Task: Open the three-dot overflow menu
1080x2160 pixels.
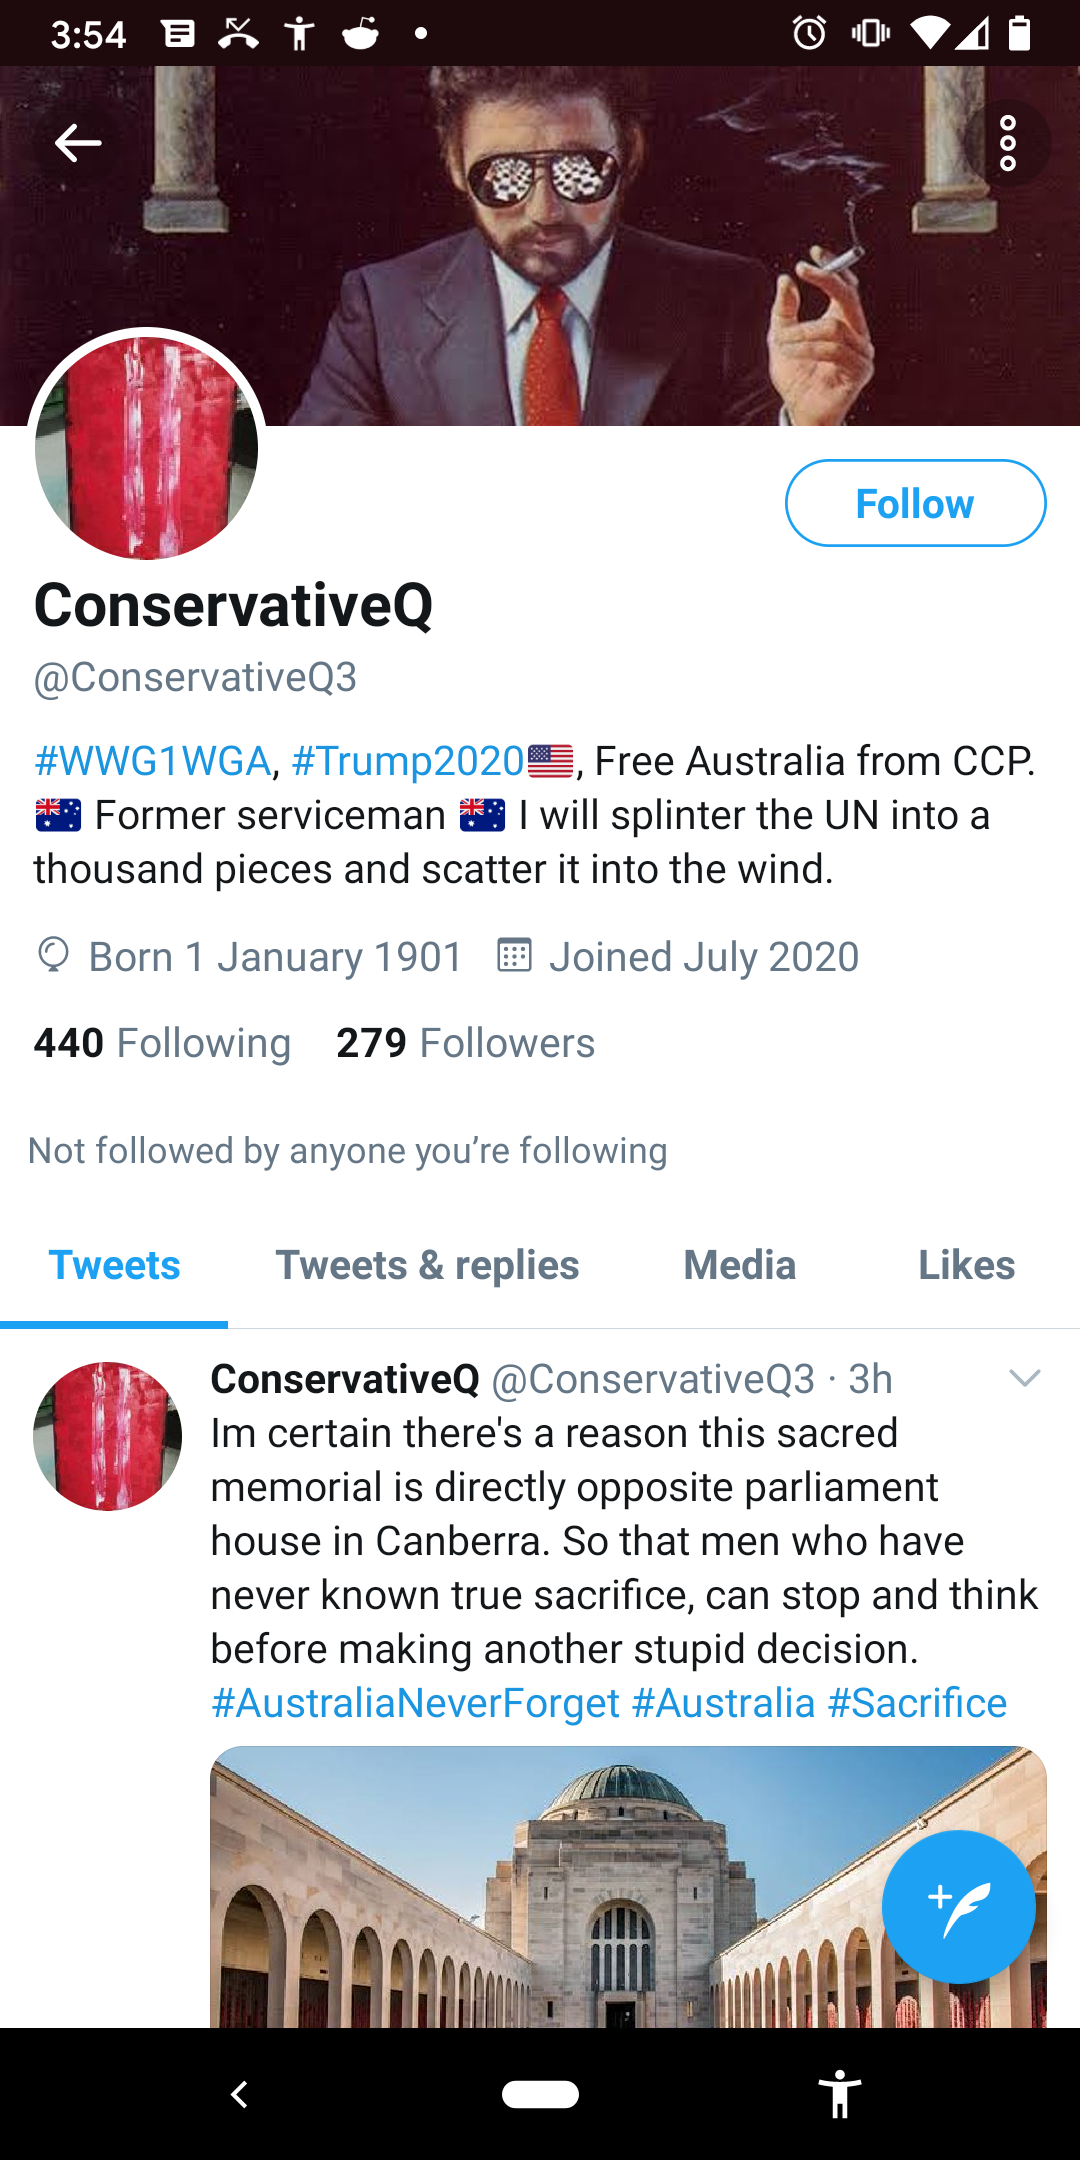Action: [x=1008, y=143]
